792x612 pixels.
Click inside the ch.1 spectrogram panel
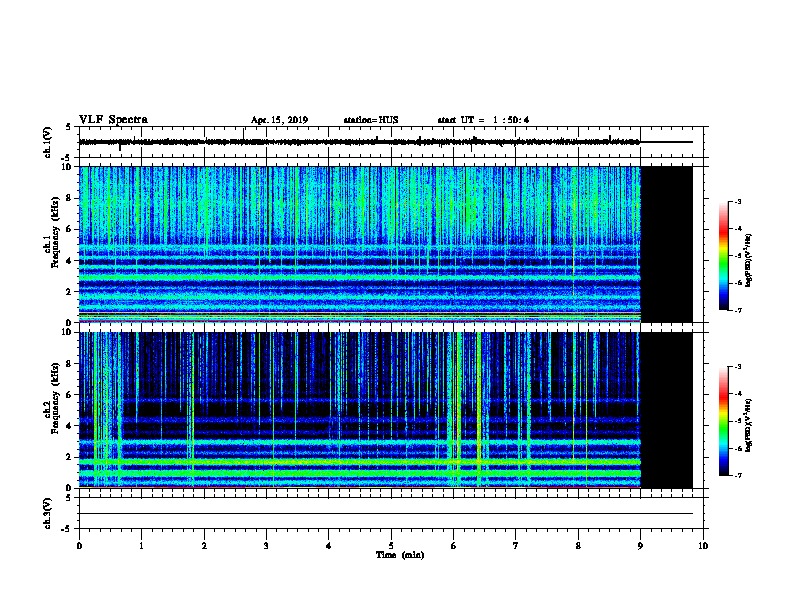[x=360, y=244]
